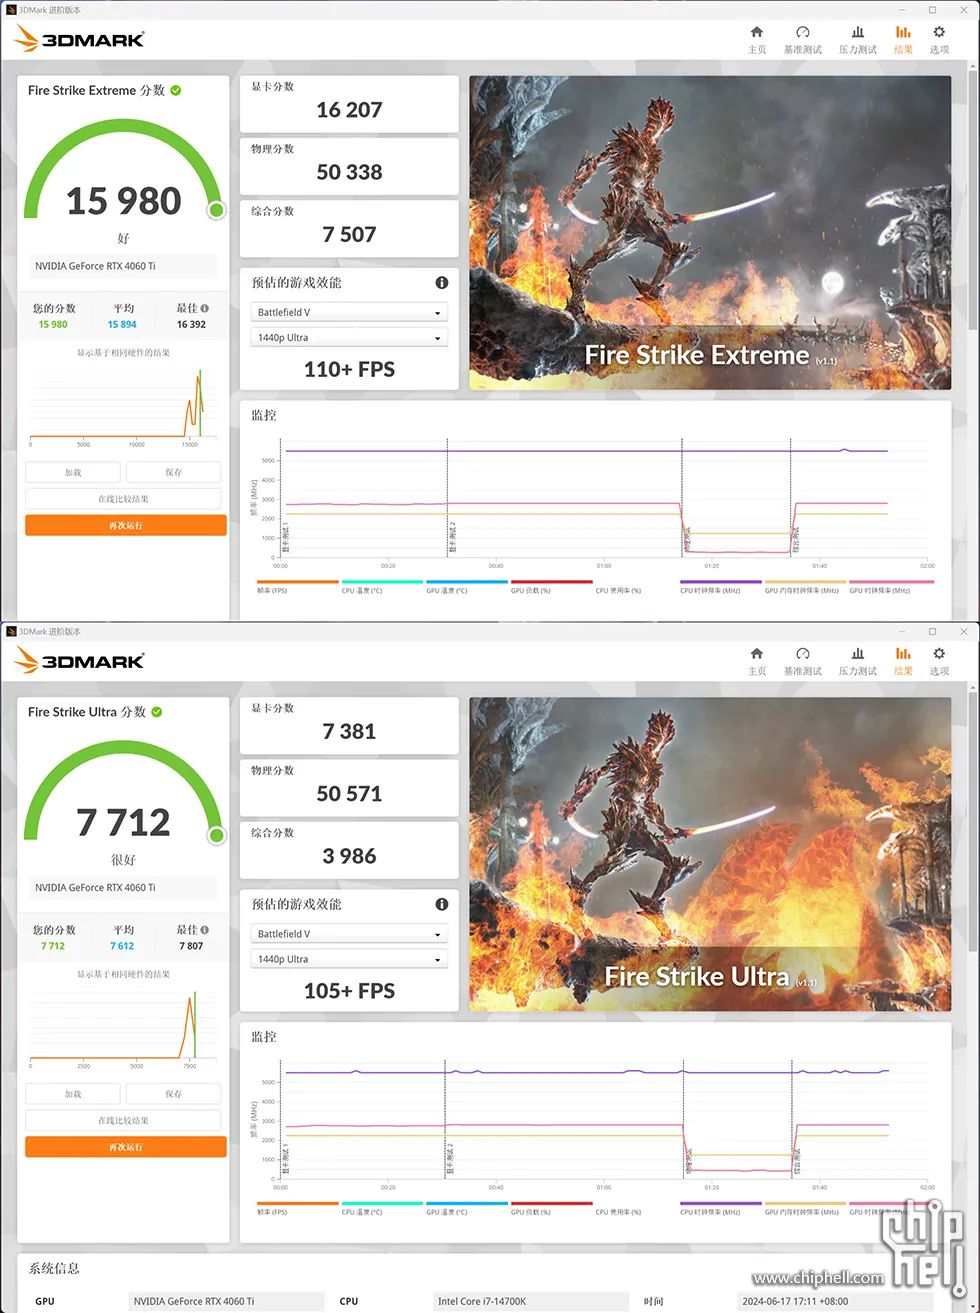Switch to 结果 tab in Fire Strike Ultra window

click(903, 661)
